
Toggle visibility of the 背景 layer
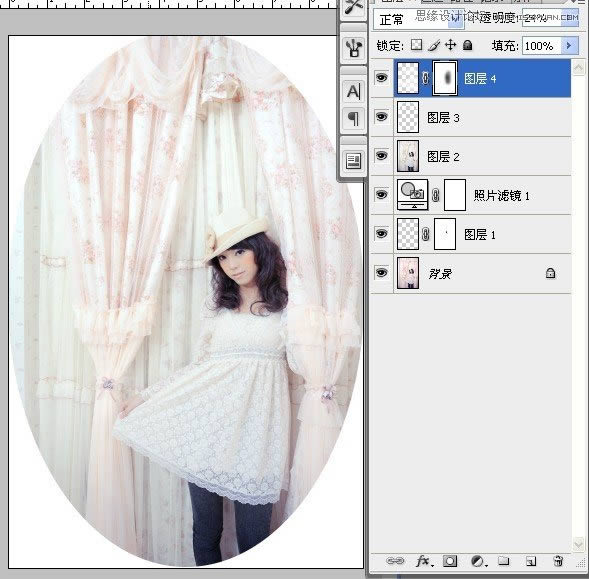[x=381, y=272]
